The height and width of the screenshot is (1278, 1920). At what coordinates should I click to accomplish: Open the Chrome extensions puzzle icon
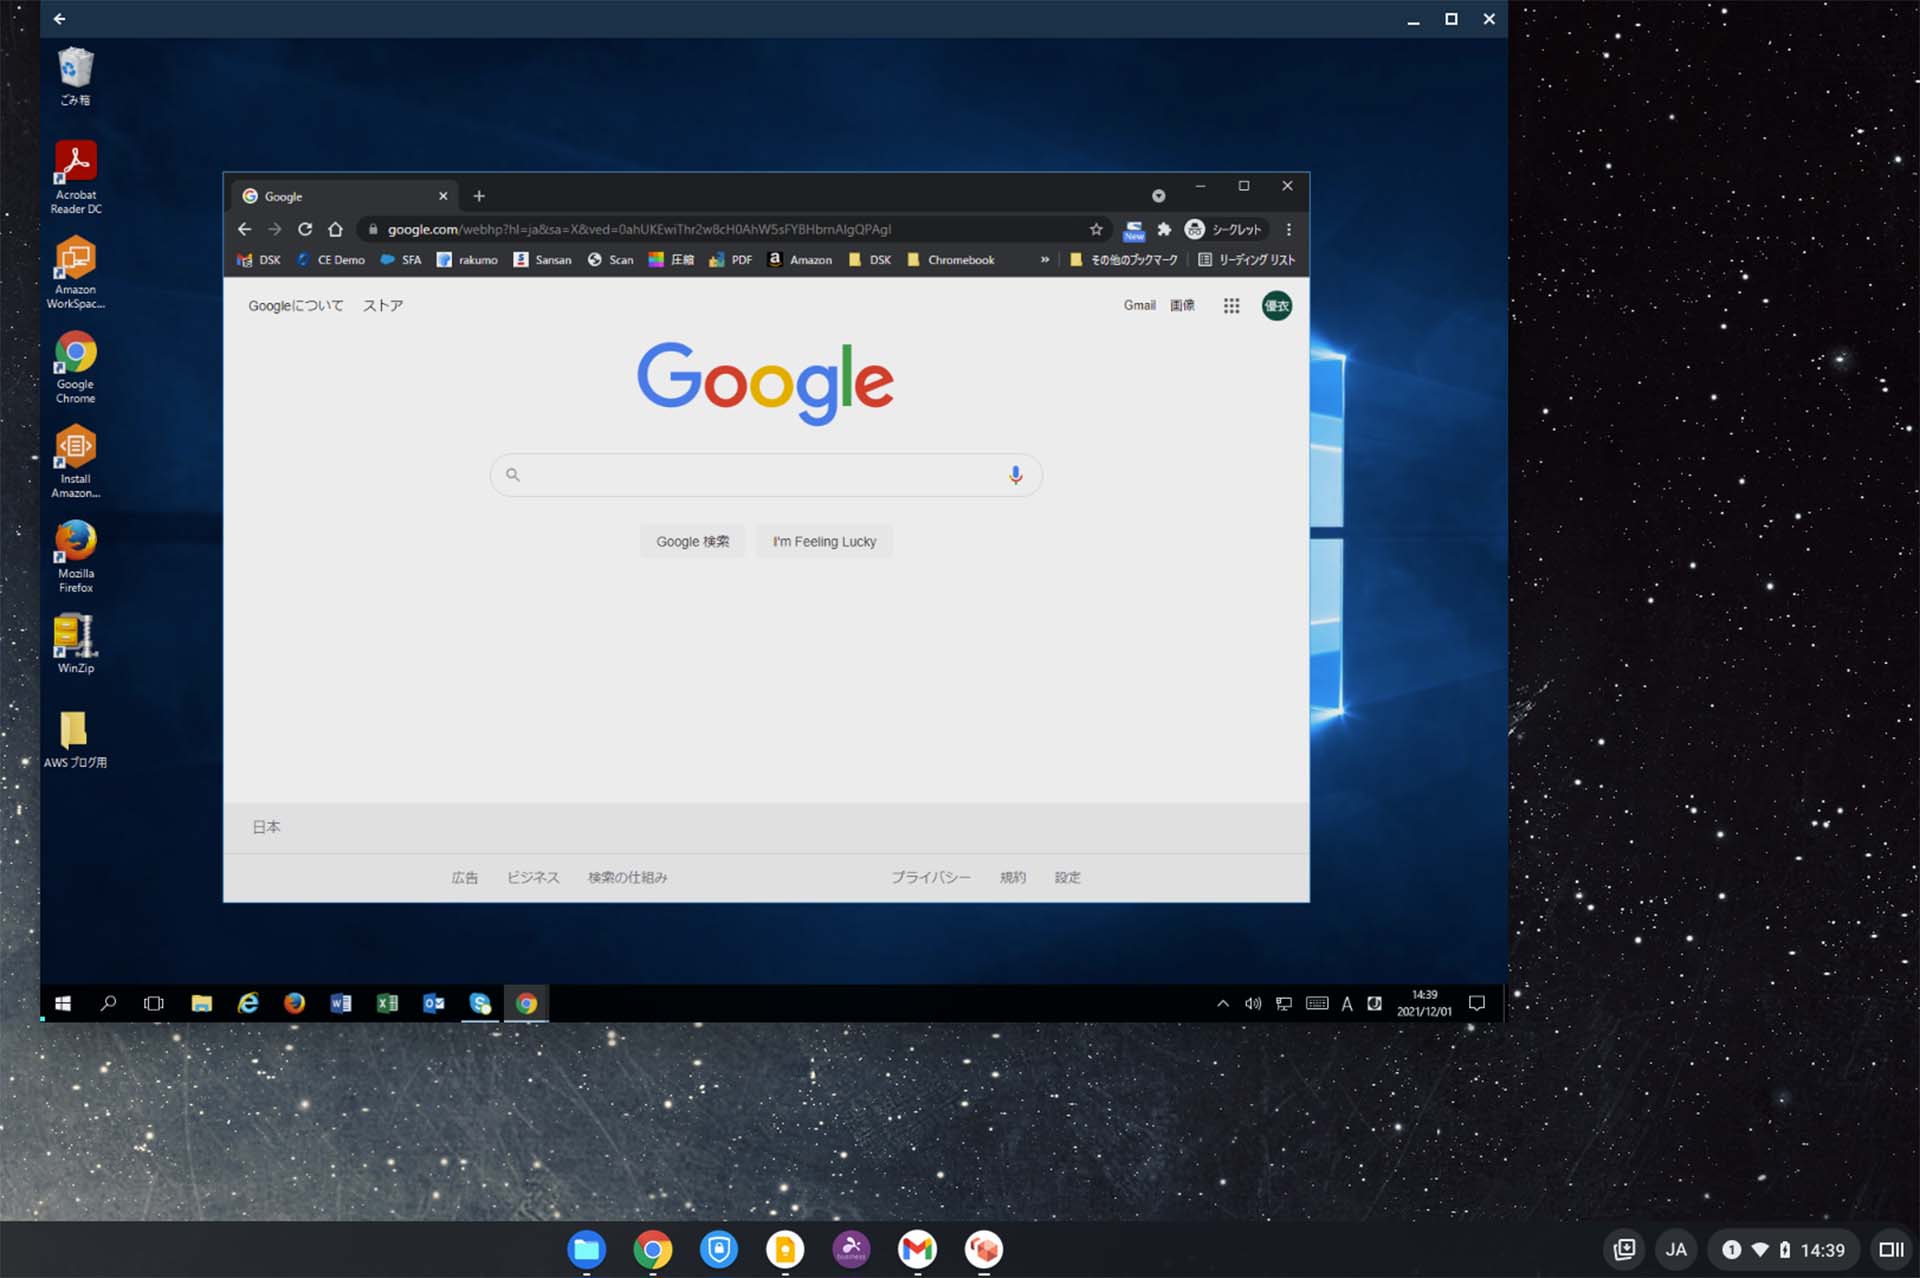point(1164,229)
